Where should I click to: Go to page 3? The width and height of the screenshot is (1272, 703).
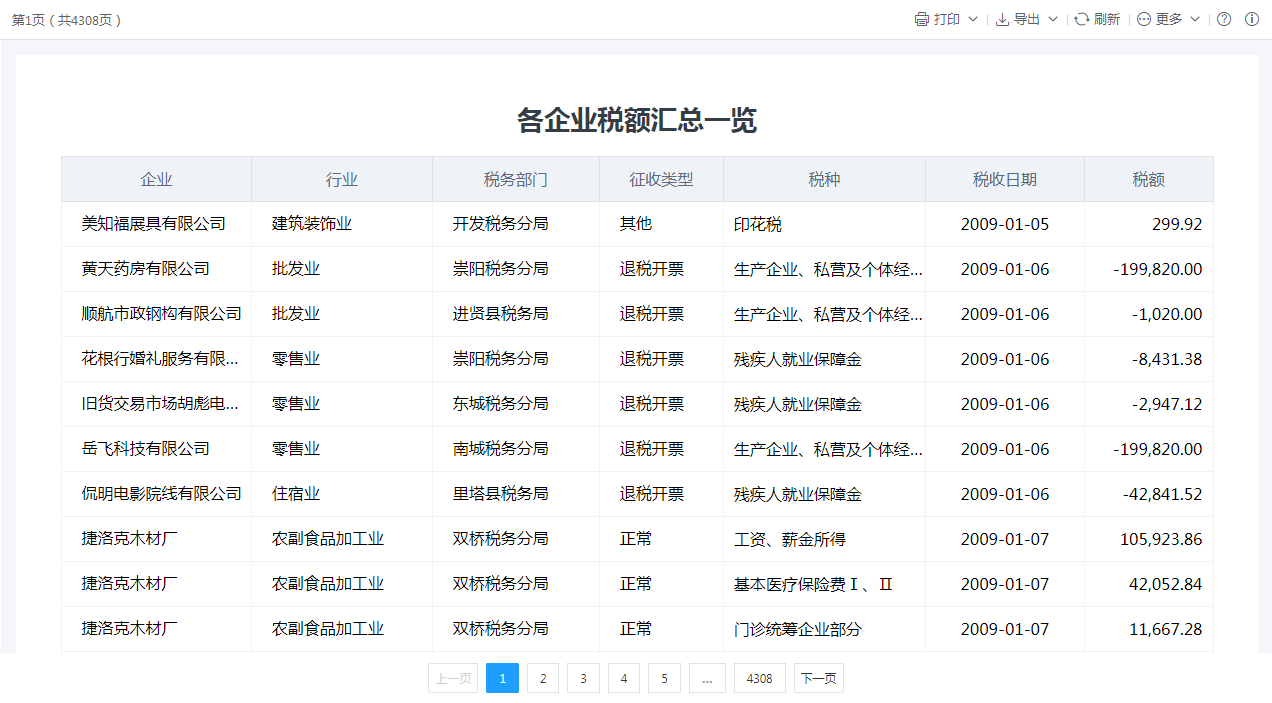click(x=583, y=678)
